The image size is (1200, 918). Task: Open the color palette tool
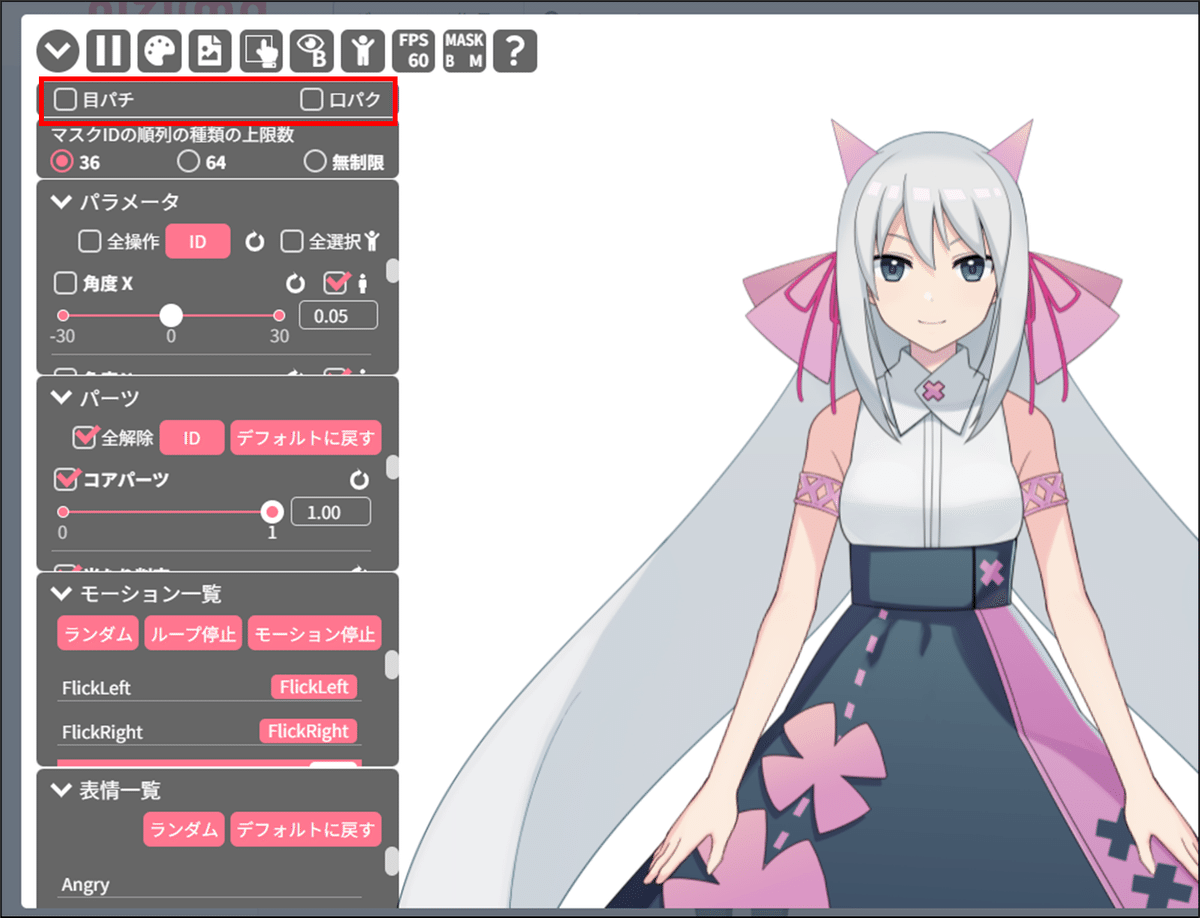[x=157, y=50]
